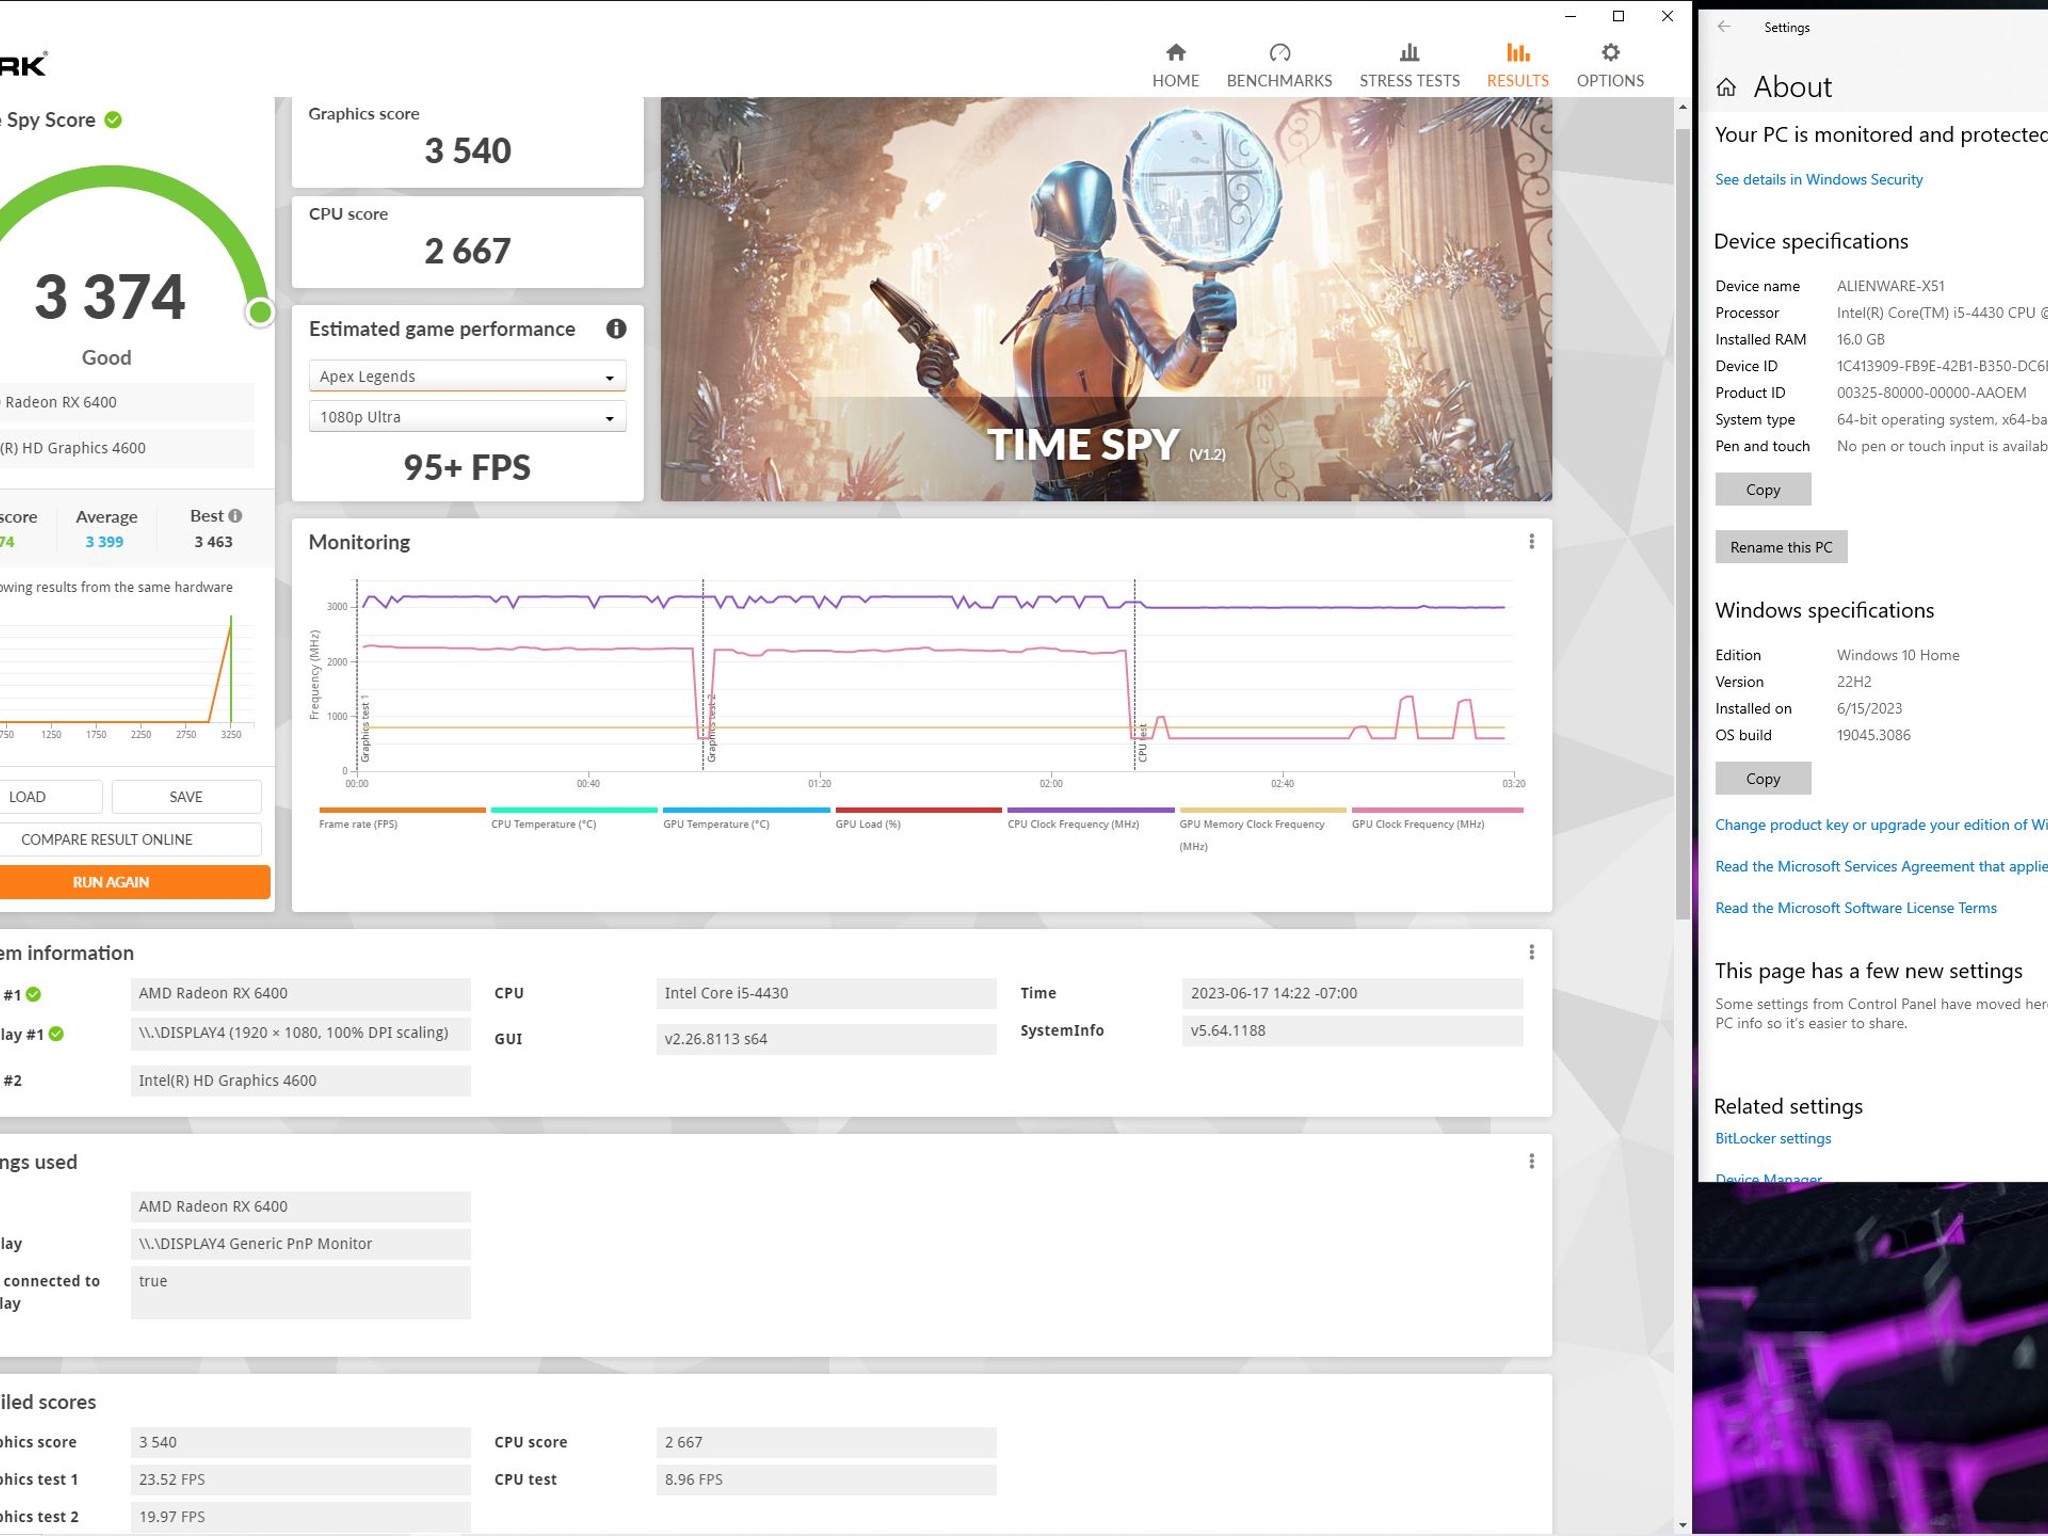The image size is (2048, 1536).
Task: Open the Settings used three-dot menu
Action: [x=1531, y=1161]
